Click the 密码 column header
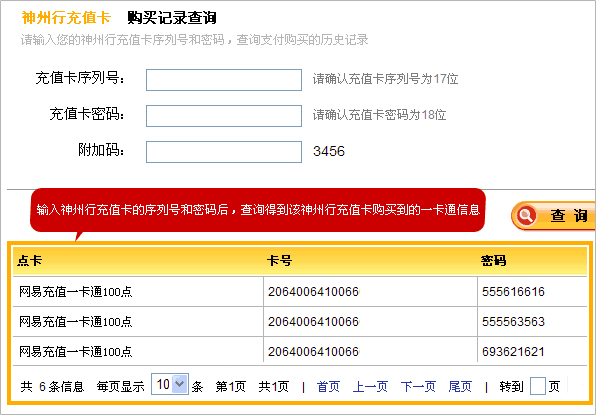Viewport: 596px width, 415px height. click(x=493, y=261)
